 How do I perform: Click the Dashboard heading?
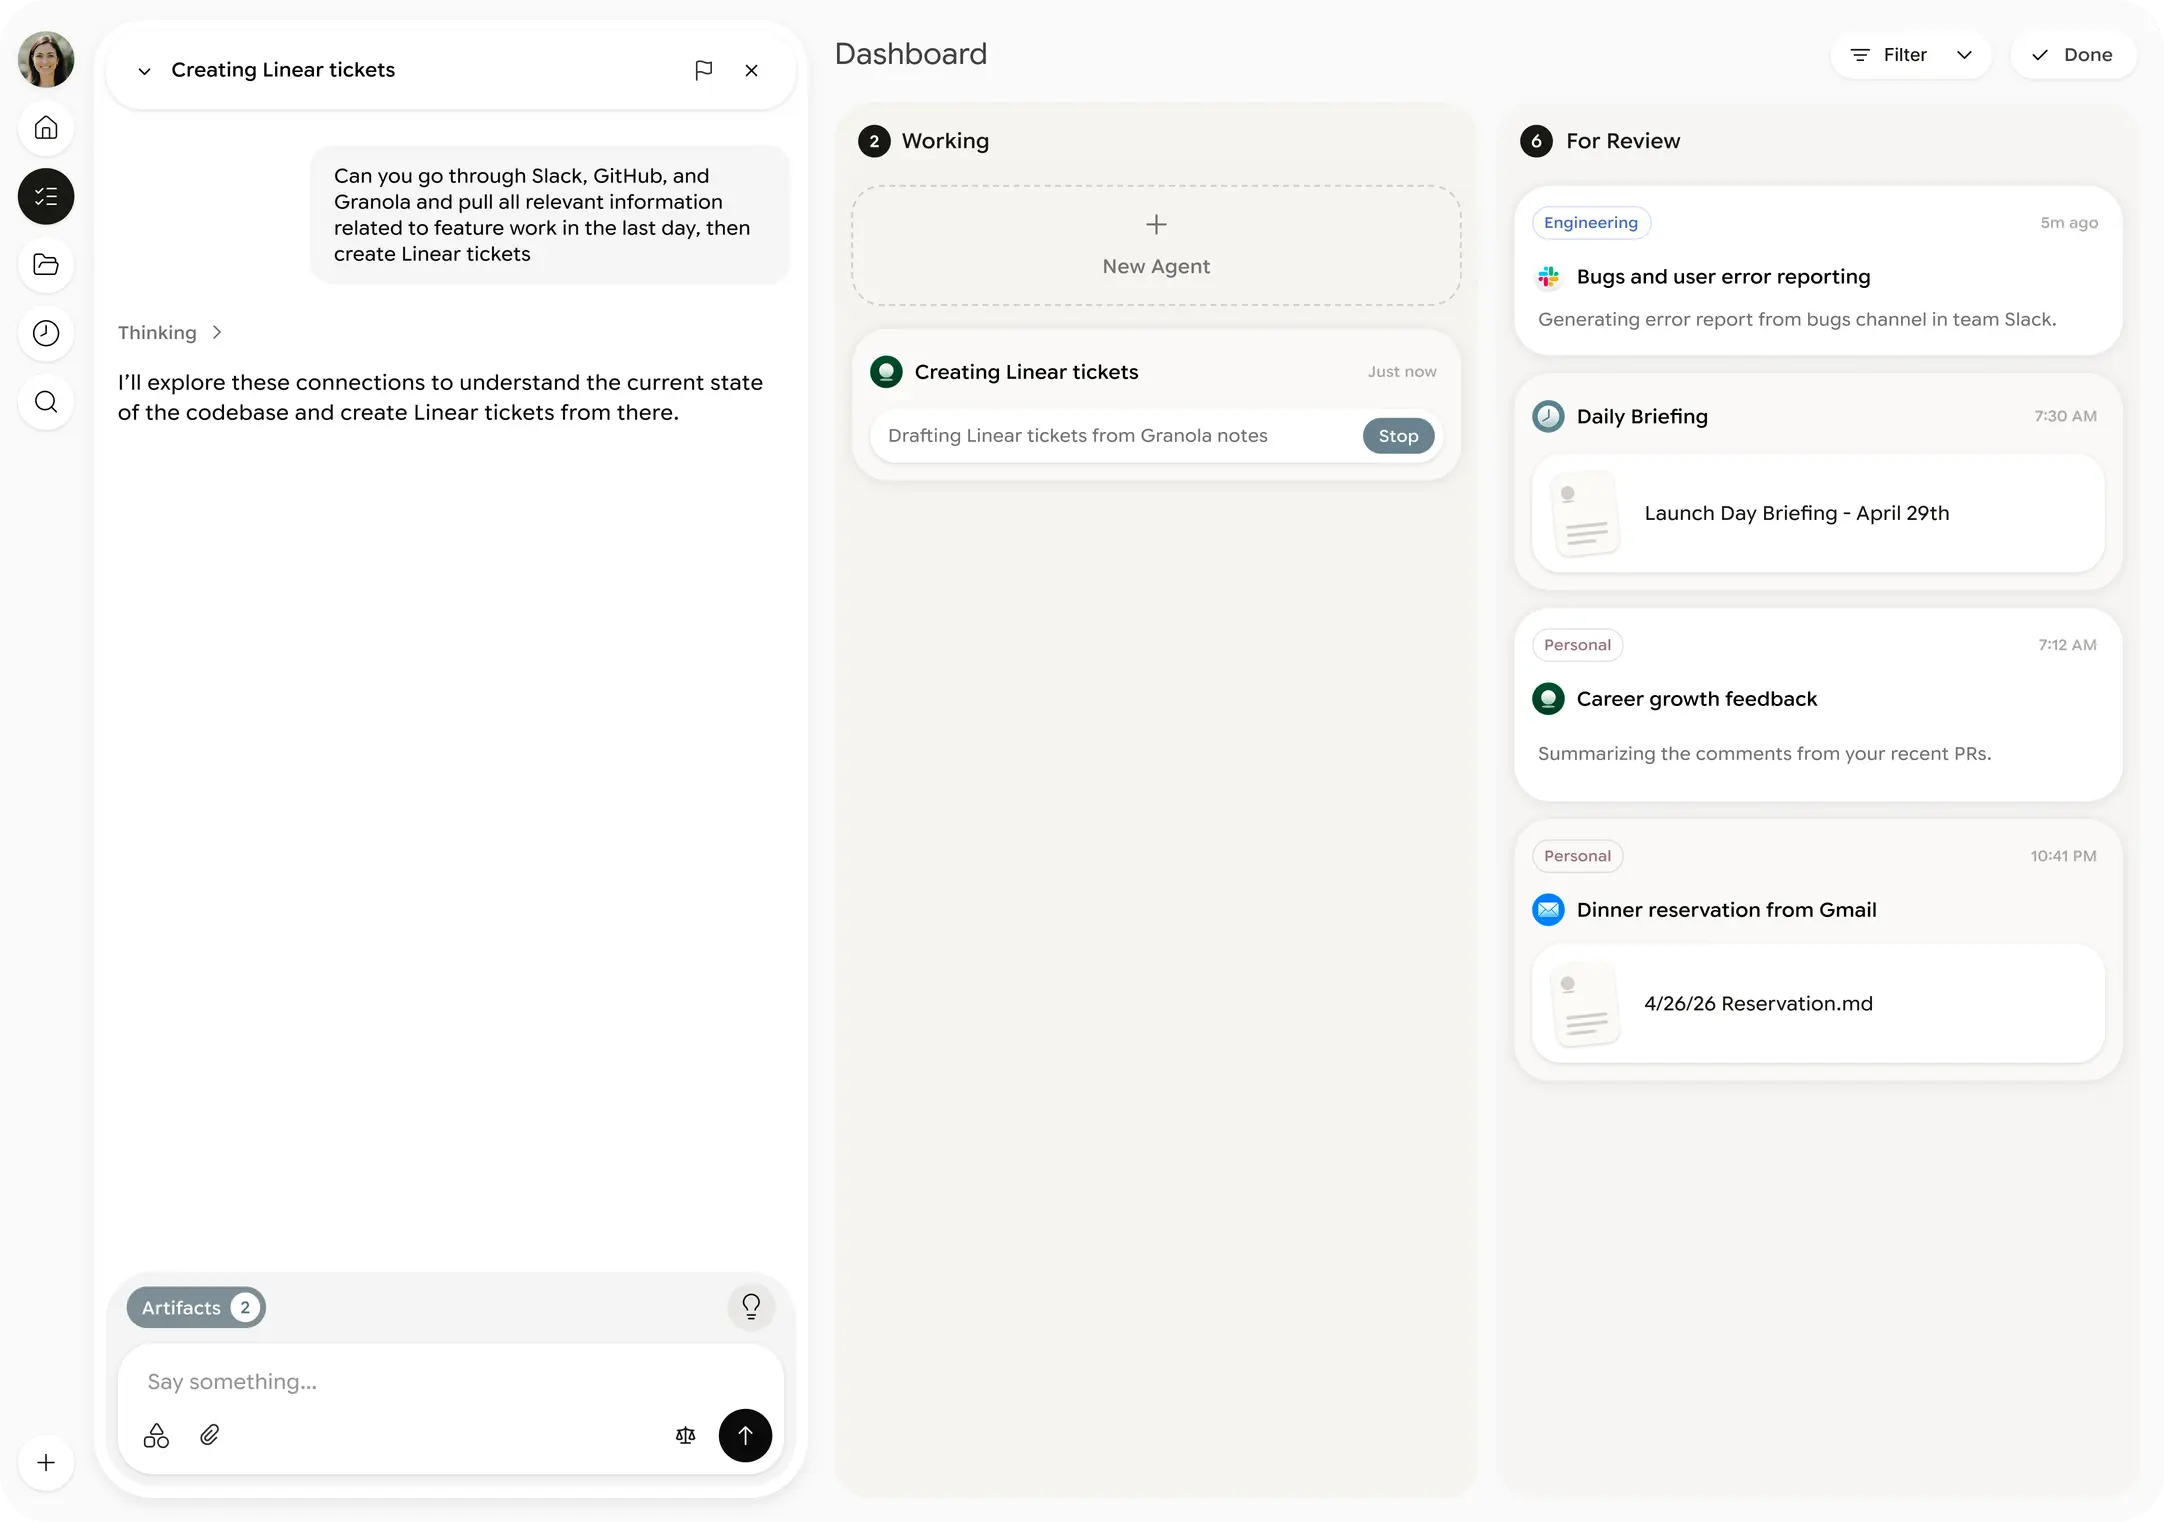coord(910,54)
